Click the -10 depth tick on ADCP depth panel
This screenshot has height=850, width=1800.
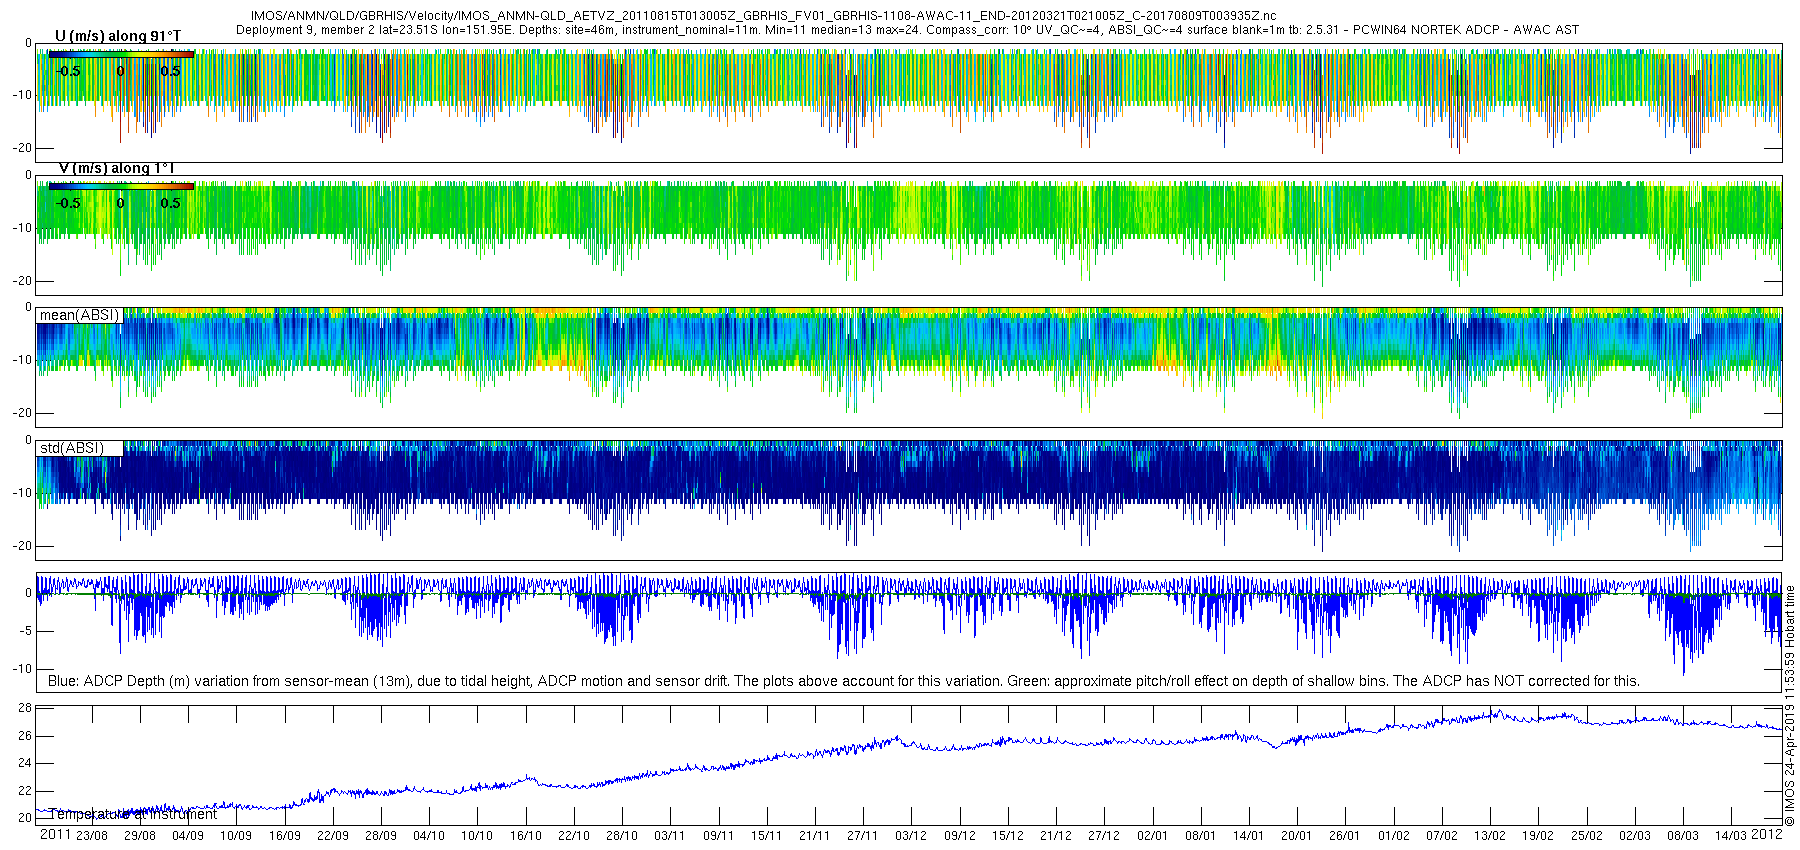[x=20, y=669]
